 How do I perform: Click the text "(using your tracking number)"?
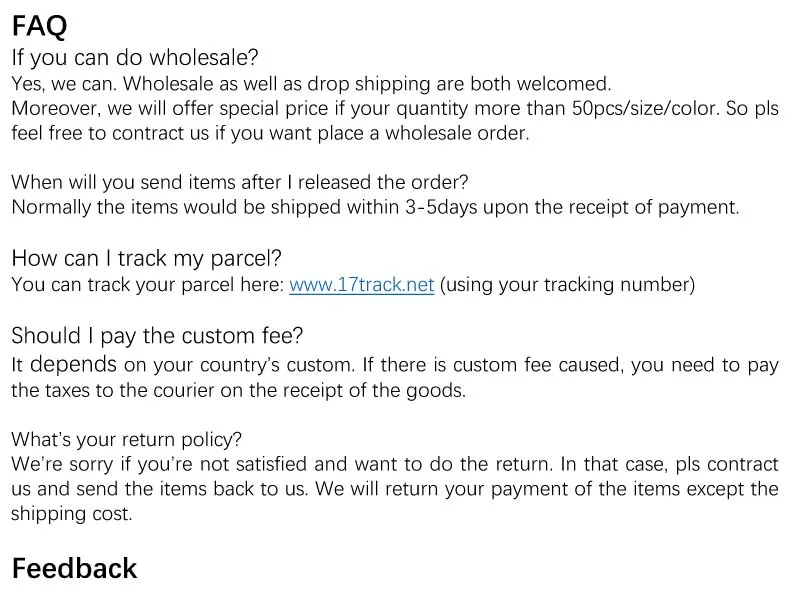(x=567, y=285)
